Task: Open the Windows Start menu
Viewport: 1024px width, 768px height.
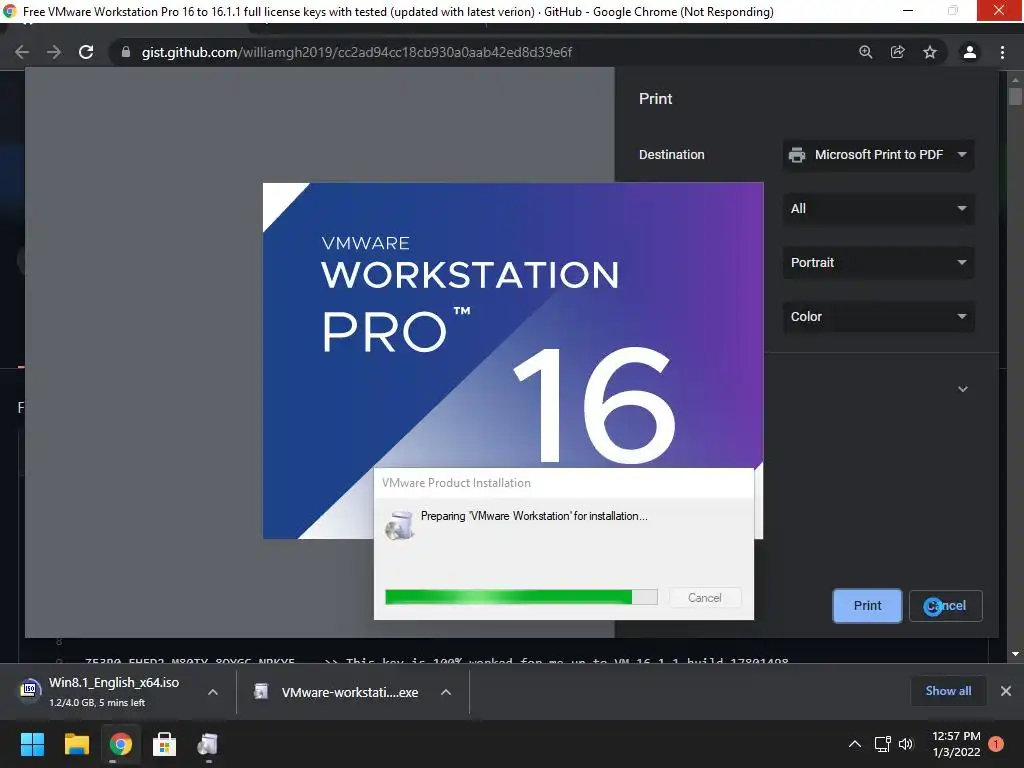Action: pos(32,744)
